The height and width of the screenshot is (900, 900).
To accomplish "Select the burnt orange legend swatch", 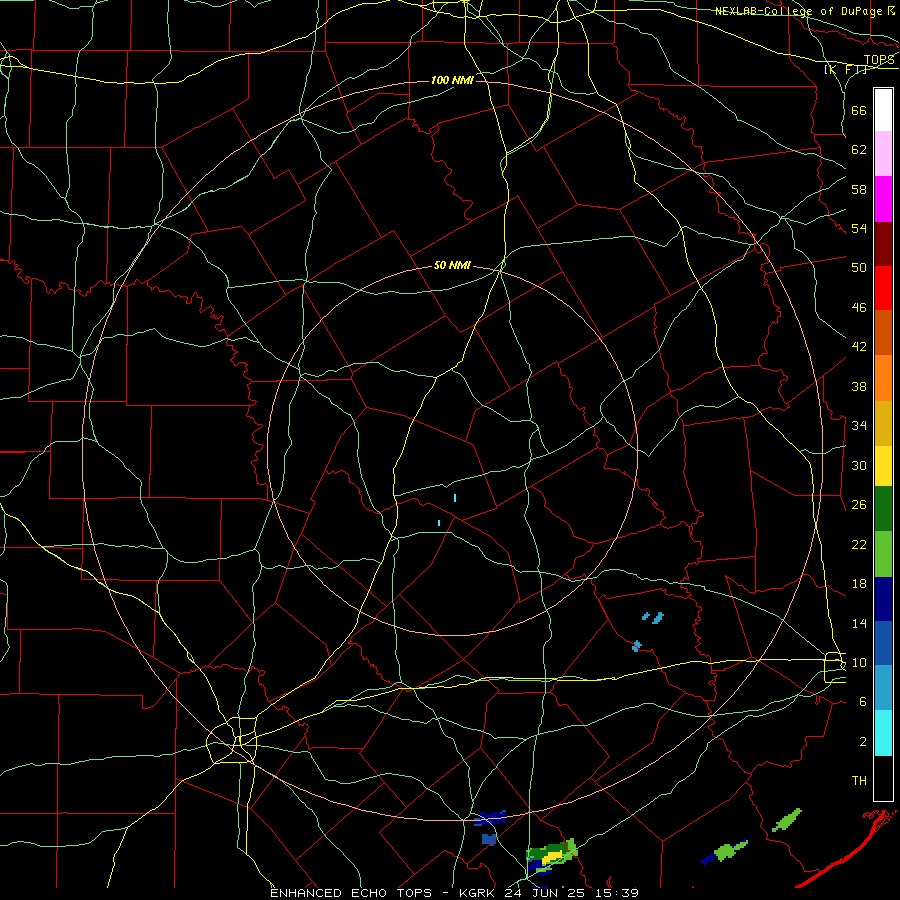I will point(883,332).
